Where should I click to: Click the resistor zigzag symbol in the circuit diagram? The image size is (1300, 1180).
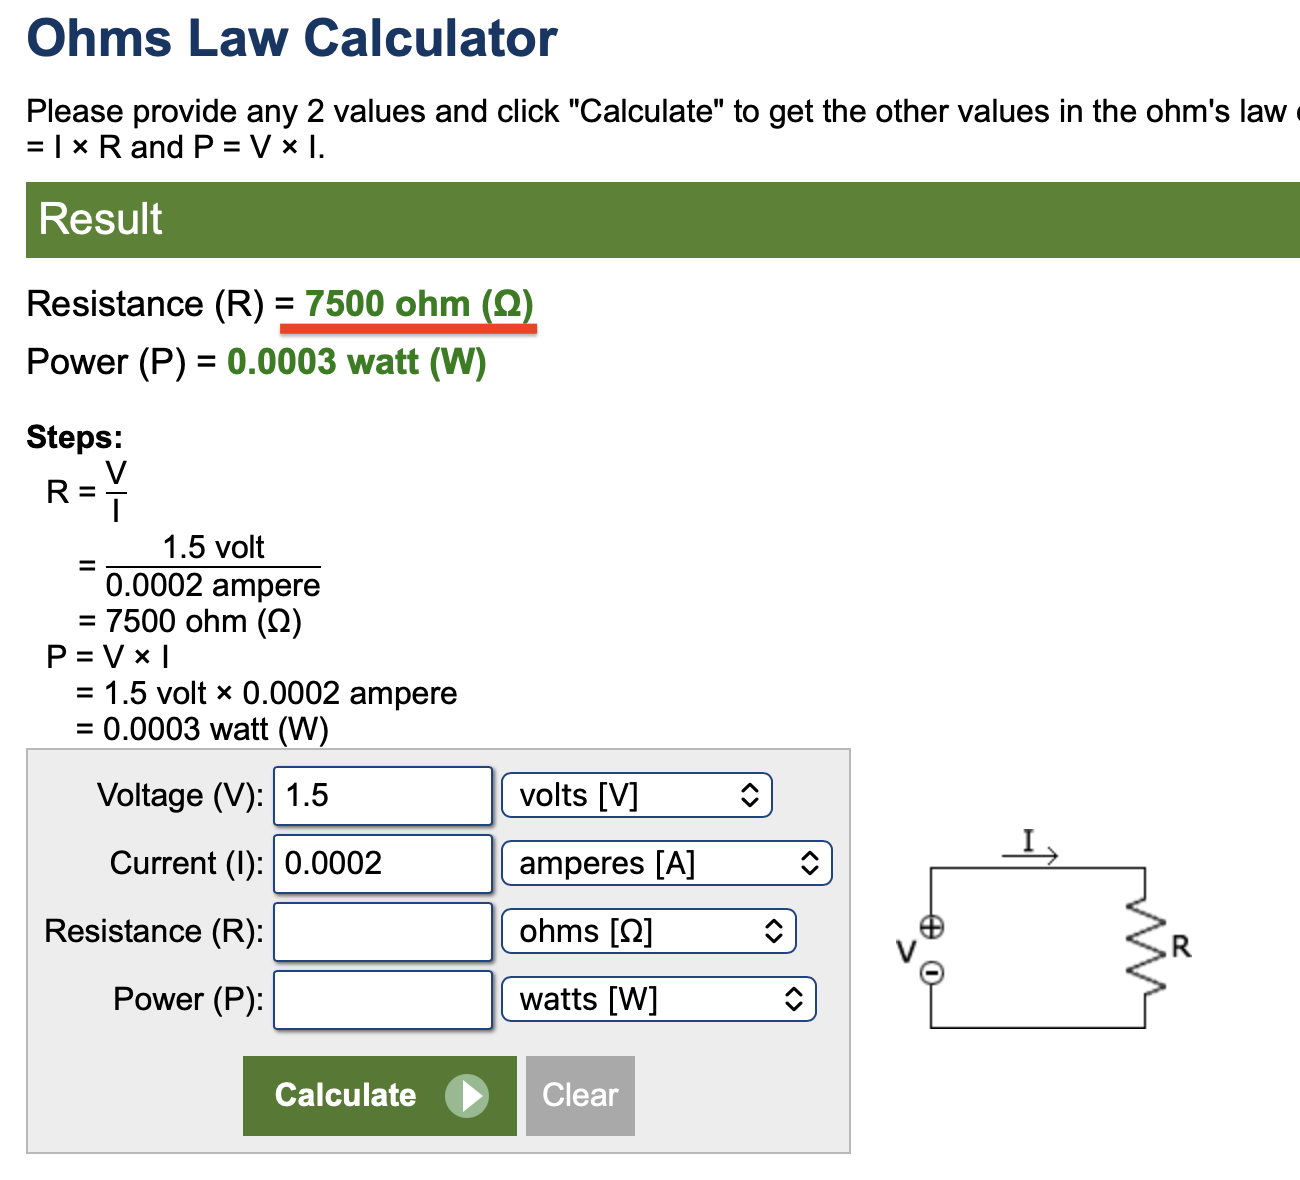[1145, 945]
